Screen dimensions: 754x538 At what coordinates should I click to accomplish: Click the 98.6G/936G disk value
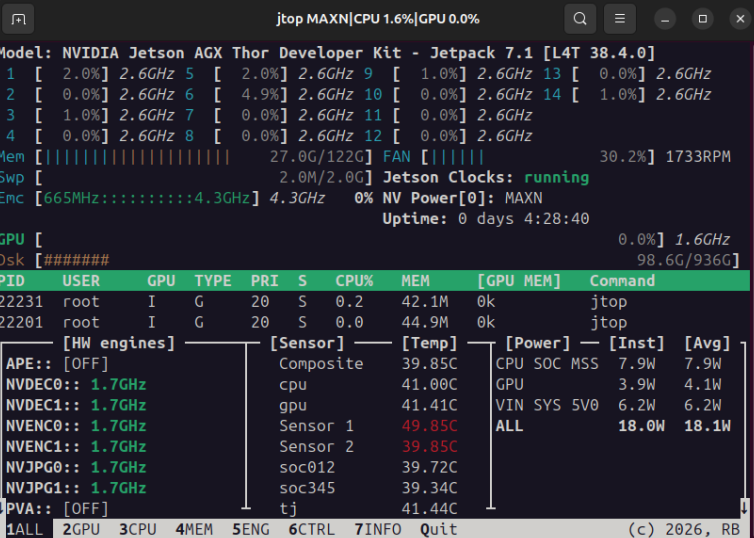684,260
